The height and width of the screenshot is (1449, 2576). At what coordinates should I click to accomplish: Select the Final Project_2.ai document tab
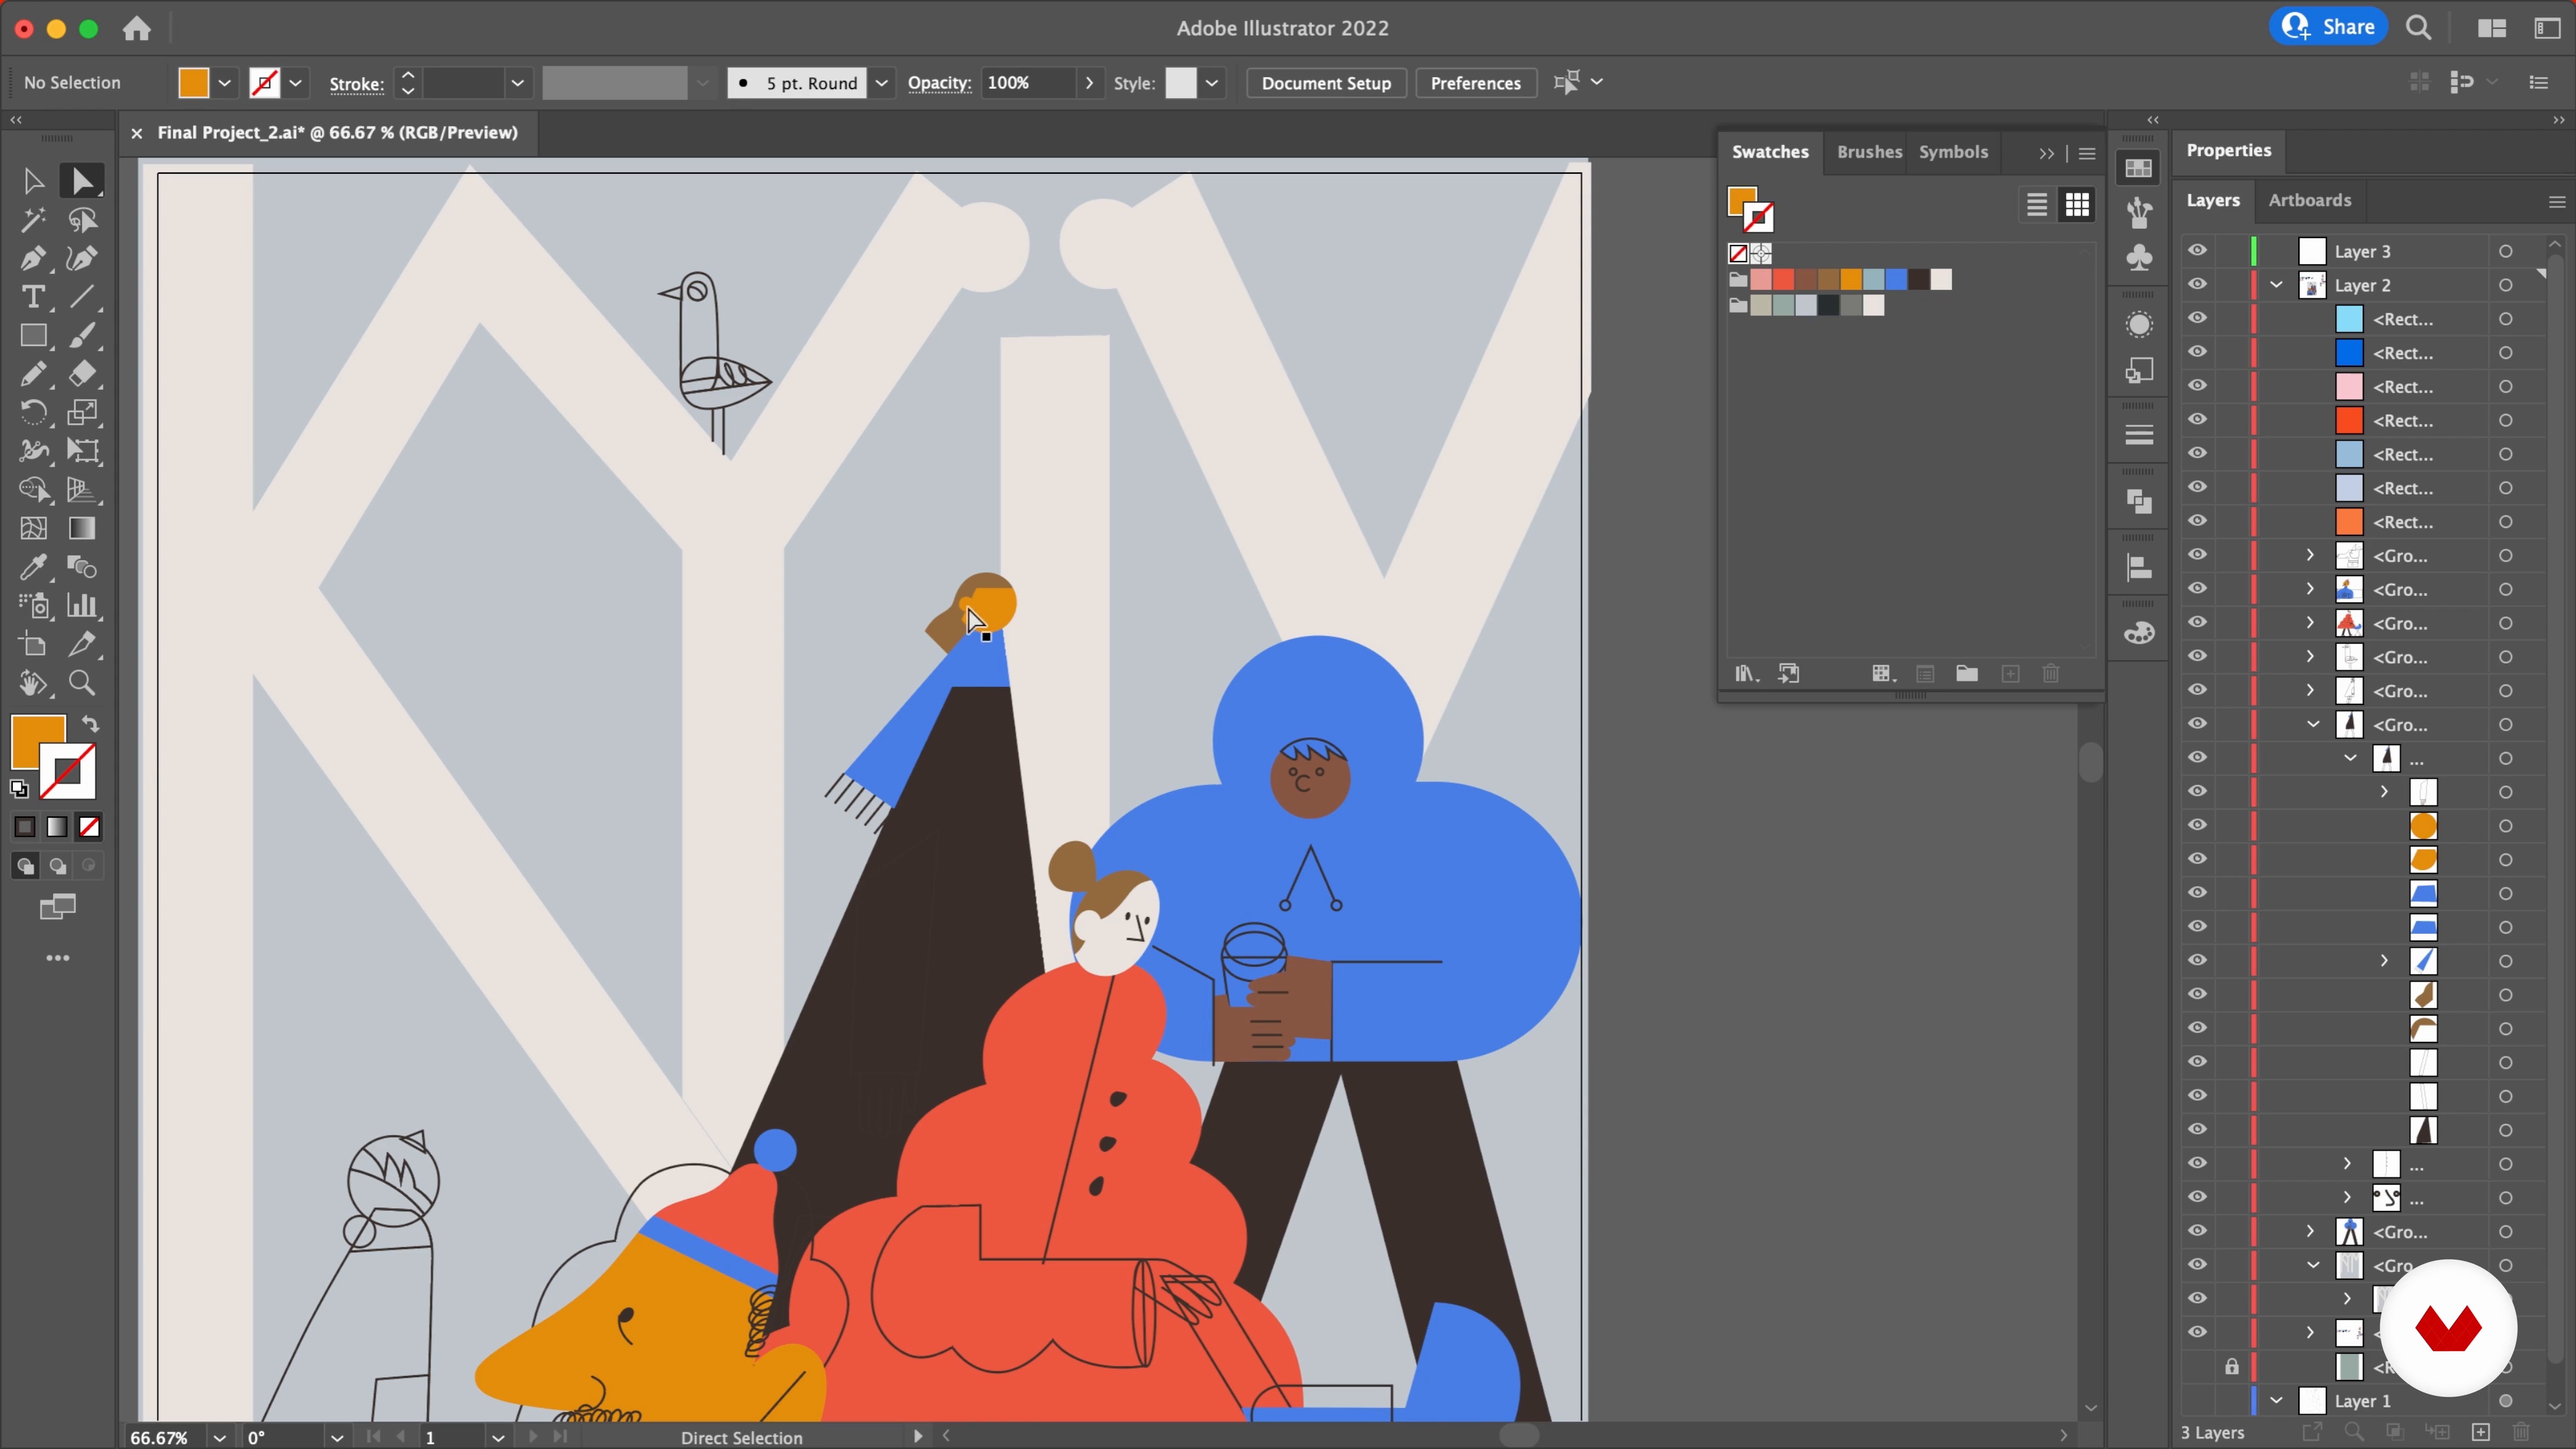337,132
